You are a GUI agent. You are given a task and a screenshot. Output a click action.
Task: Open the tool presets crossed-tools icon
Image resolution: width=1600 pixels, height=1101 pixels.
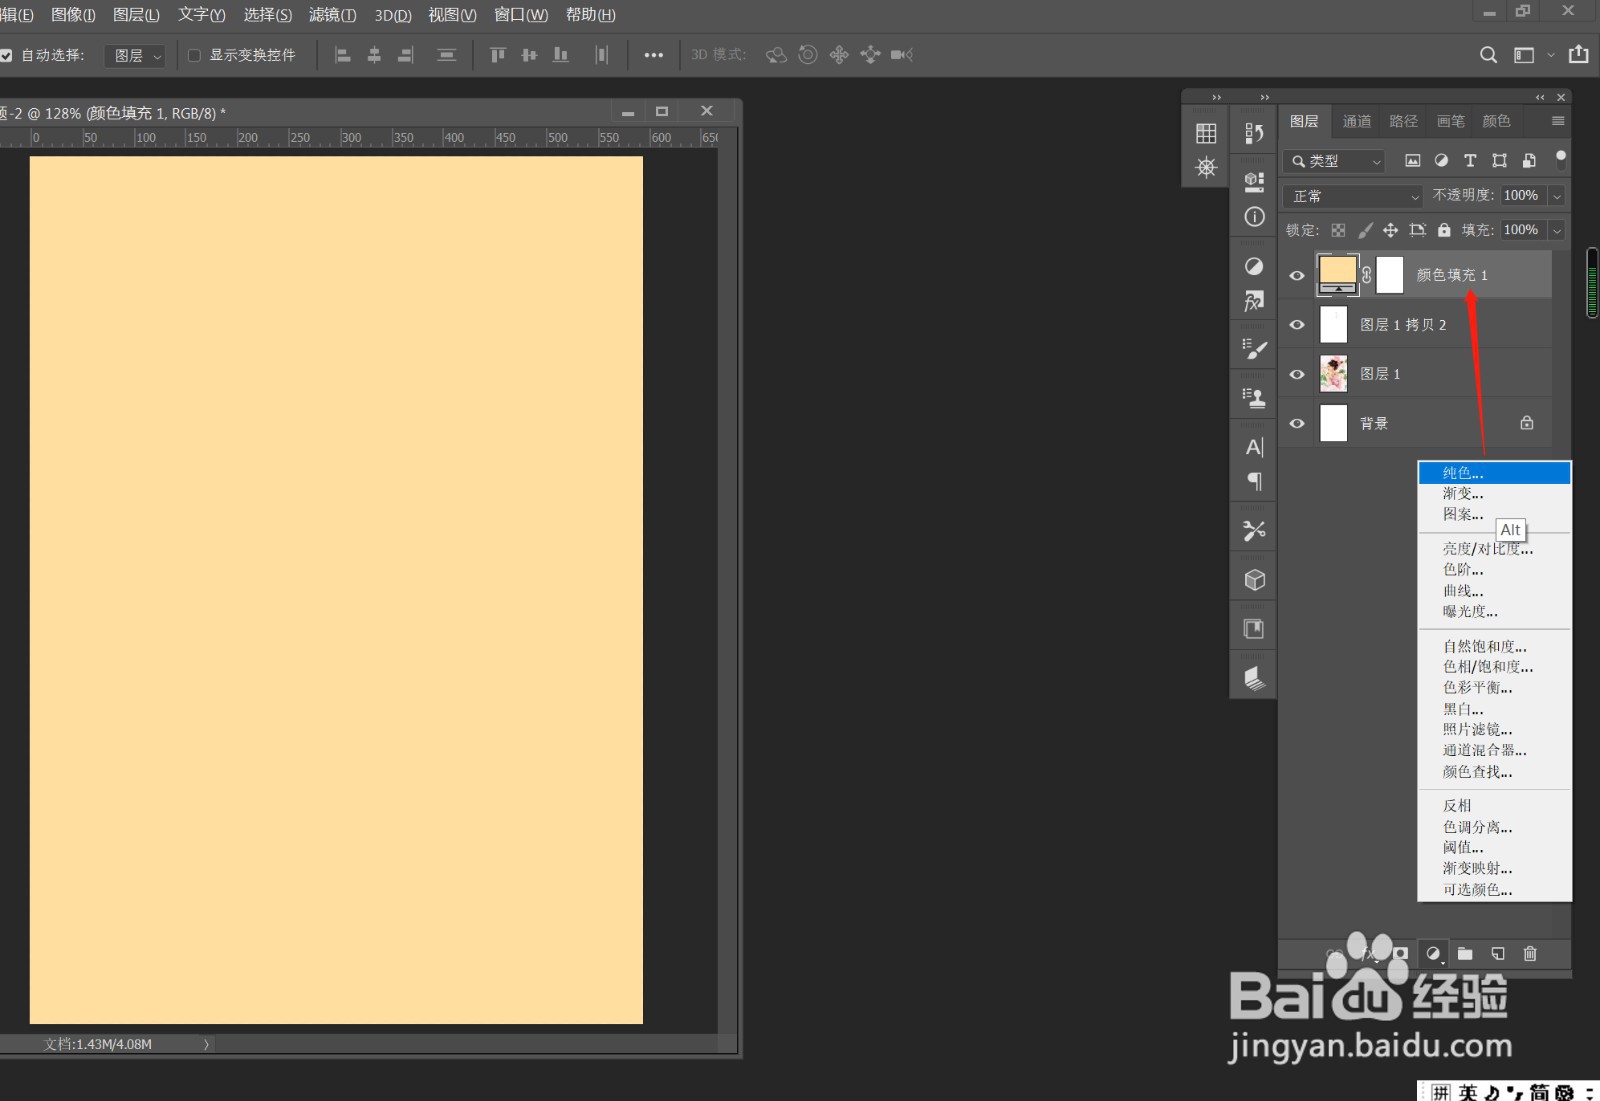(x=1254, y=531)
